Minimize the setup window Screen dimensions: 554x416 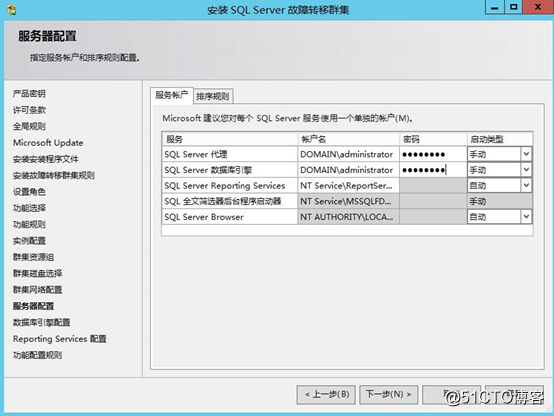(x=495, y=7)
